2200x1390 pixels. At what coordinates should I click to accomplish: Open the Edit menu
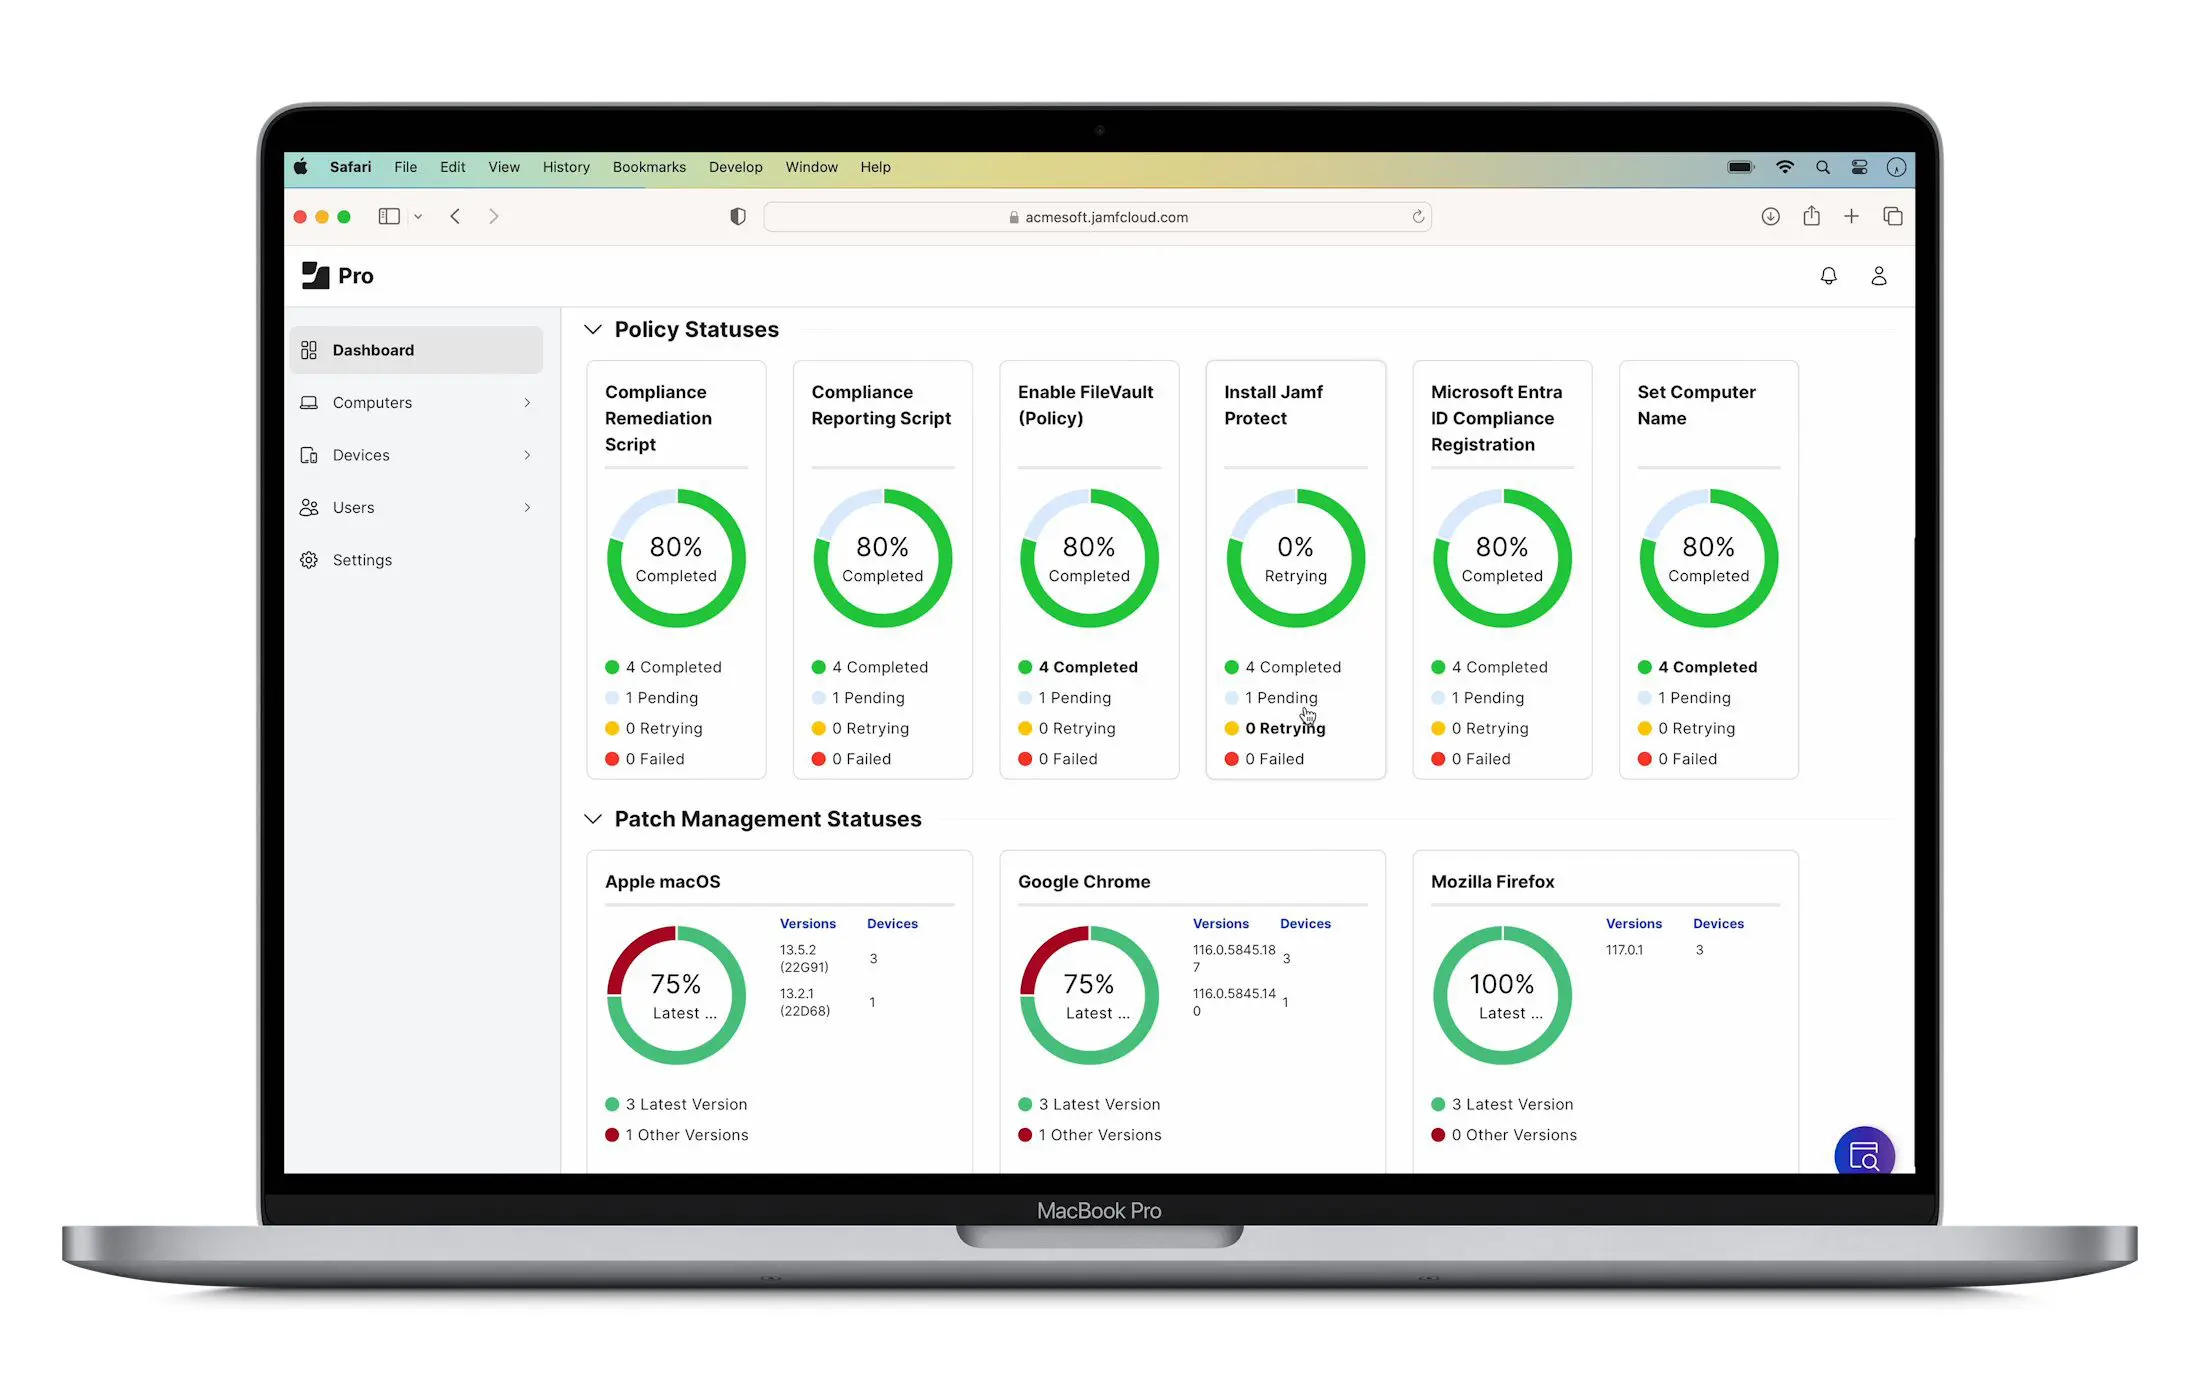pos(452,167)
